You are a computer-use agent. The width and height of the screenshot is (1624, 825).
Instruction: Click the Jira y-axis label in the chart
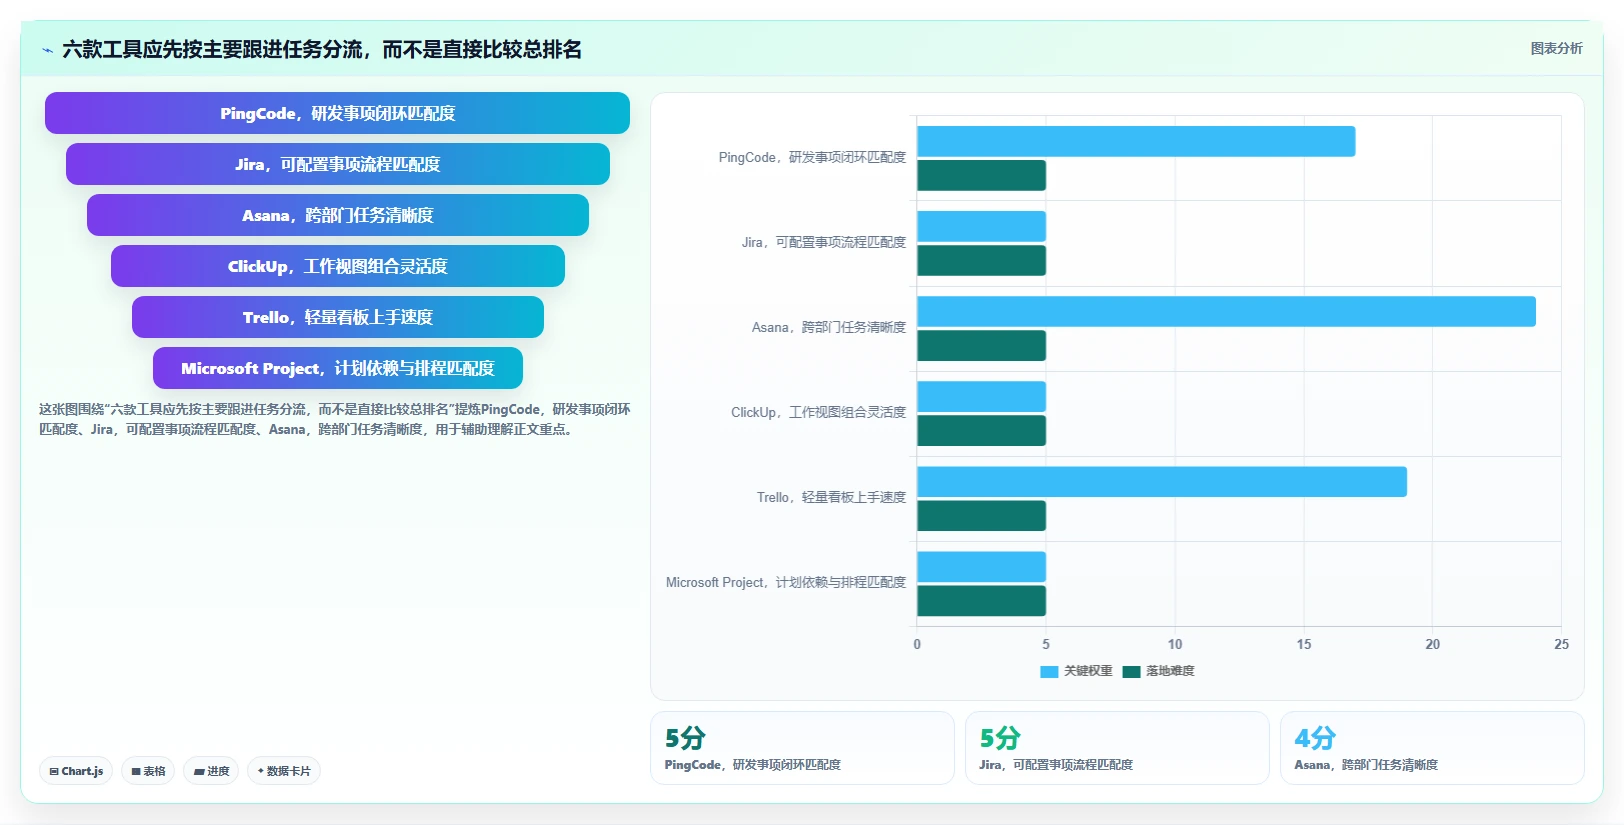(x=823, y=242)
